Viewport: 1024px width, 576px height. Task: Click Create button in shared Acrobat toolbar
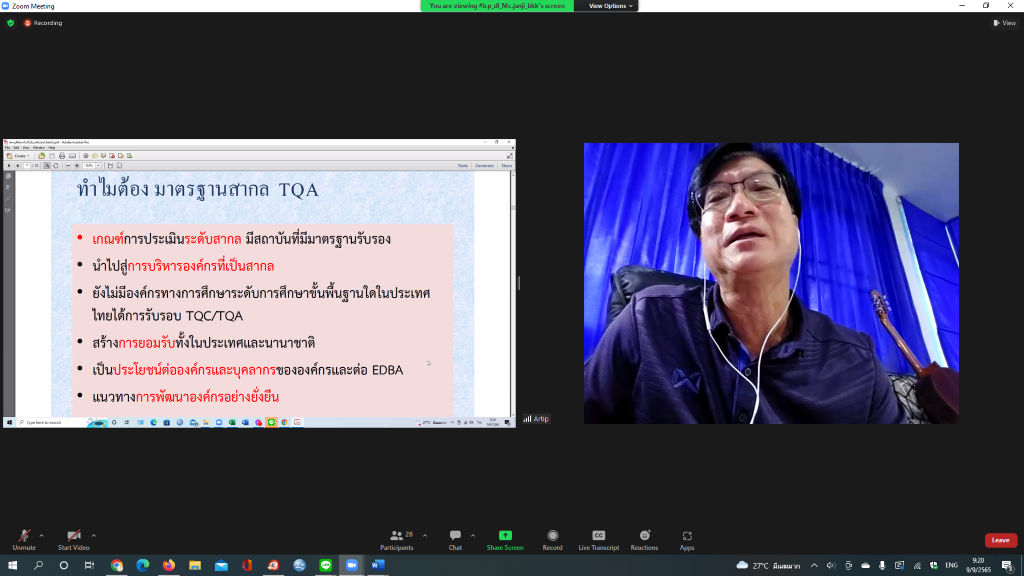[x=18, y=156]
